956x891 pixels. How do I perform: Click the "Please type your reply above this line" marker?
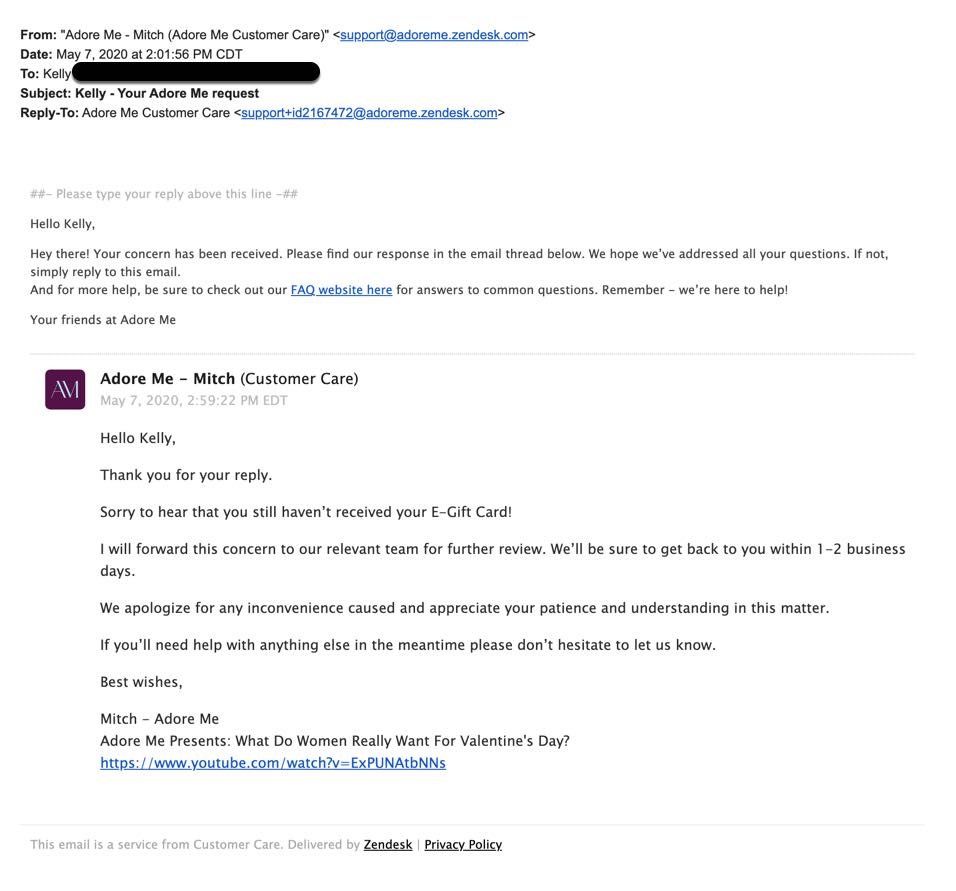164,194
